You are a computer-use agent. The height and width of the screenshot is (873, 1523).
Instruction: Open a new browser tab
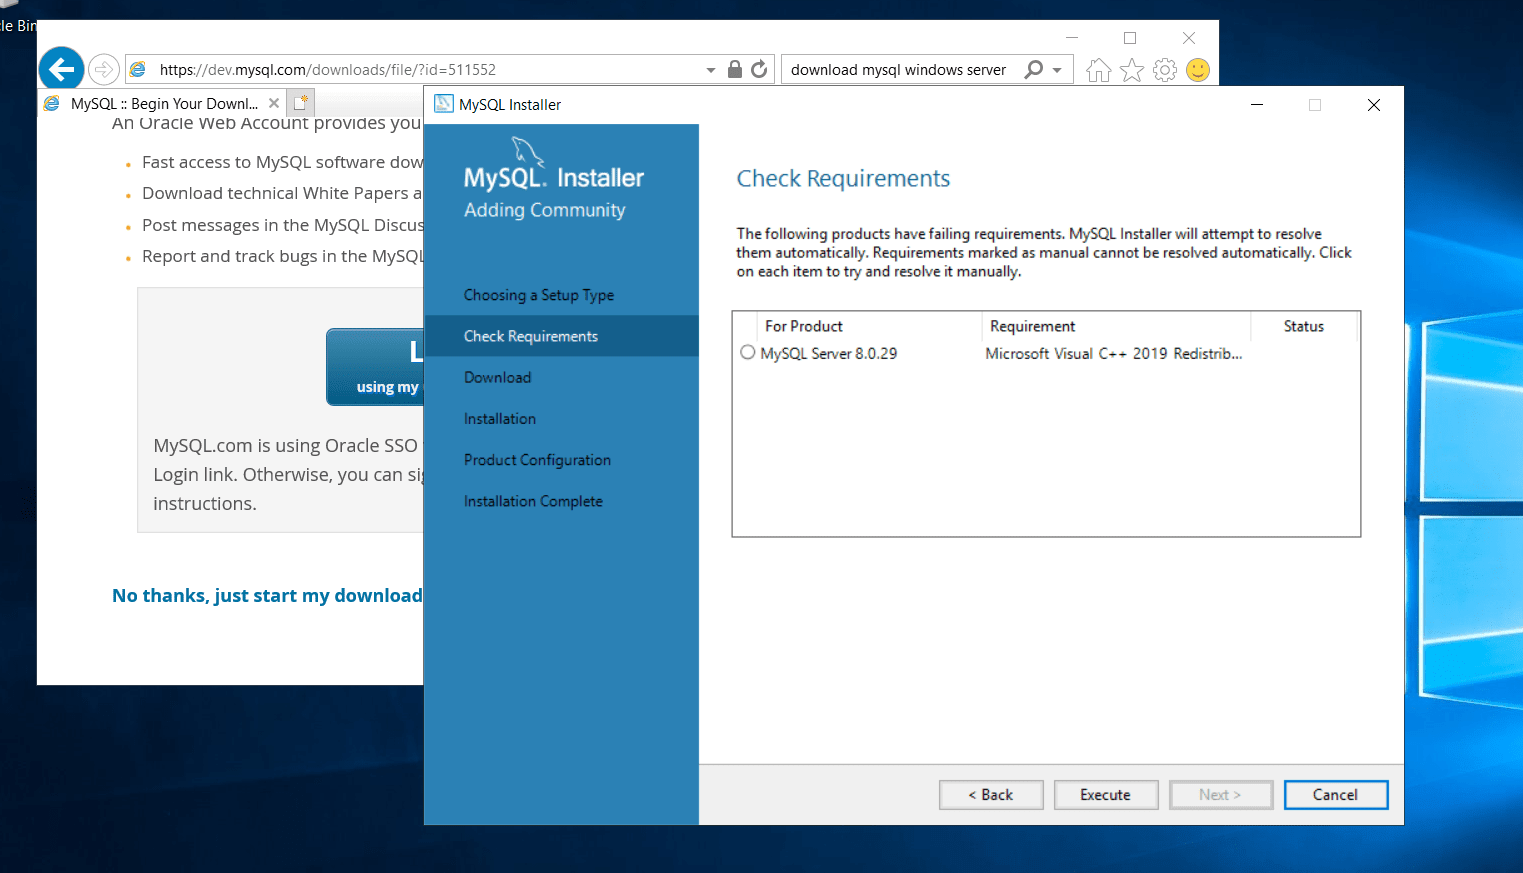coord(300,102)
